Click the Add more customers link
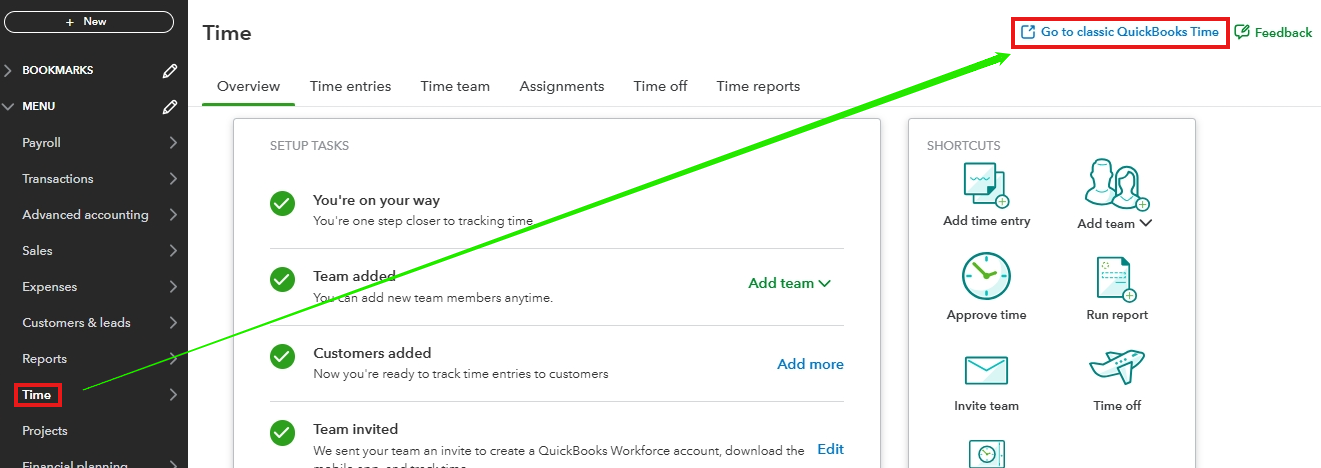Screen dimensions: 1321x468 coord(810,364)
